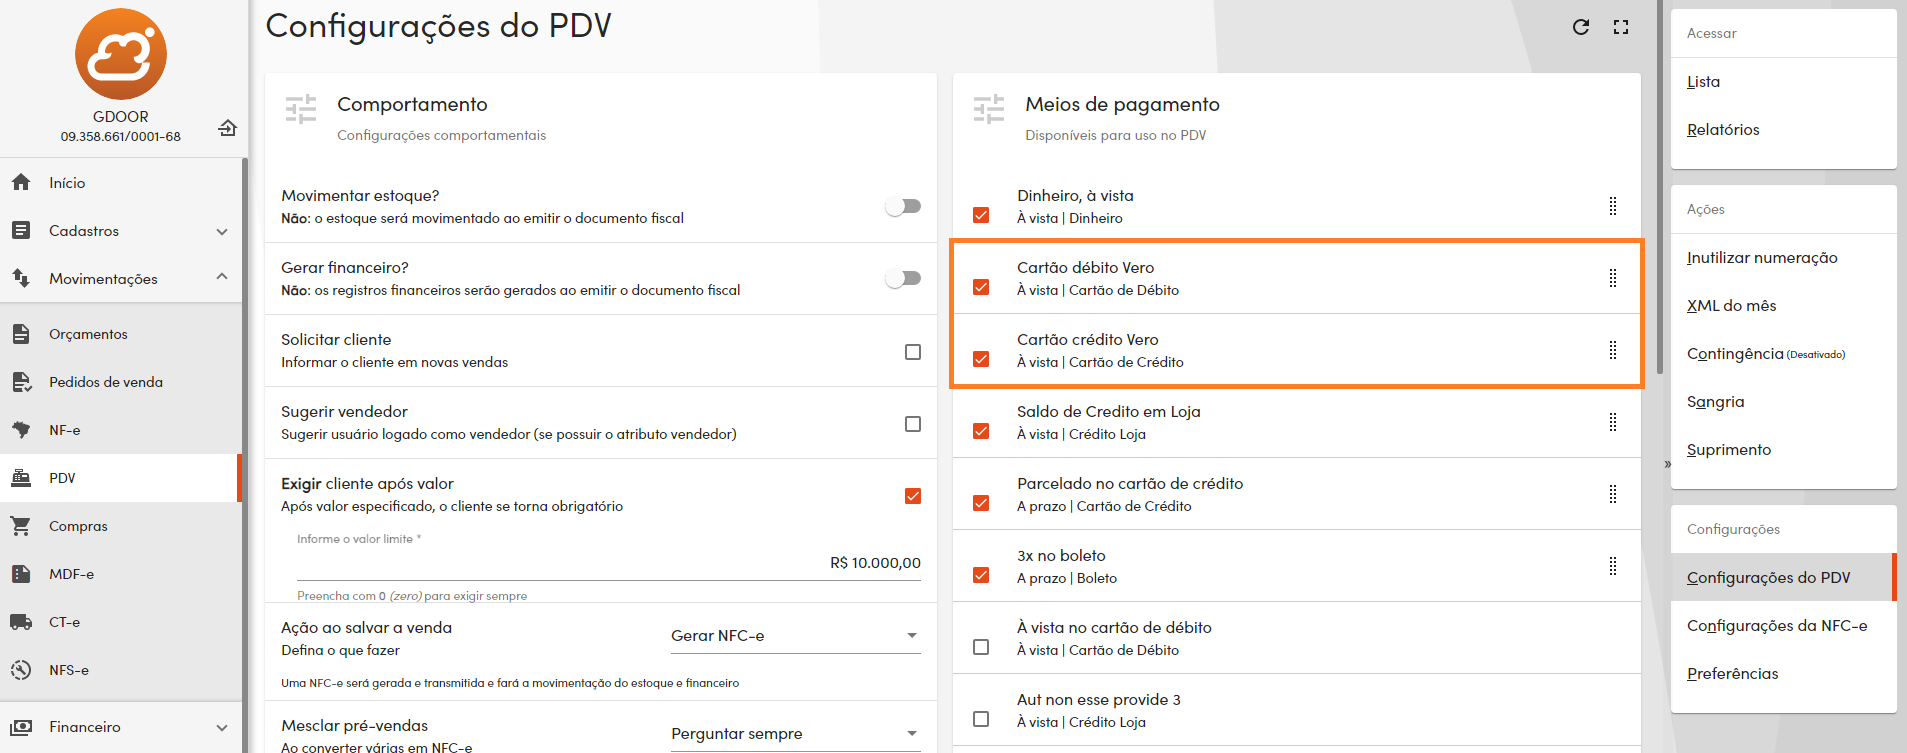
Task: Click the NF-e Brazil map icon
Action: click(21, 430)
